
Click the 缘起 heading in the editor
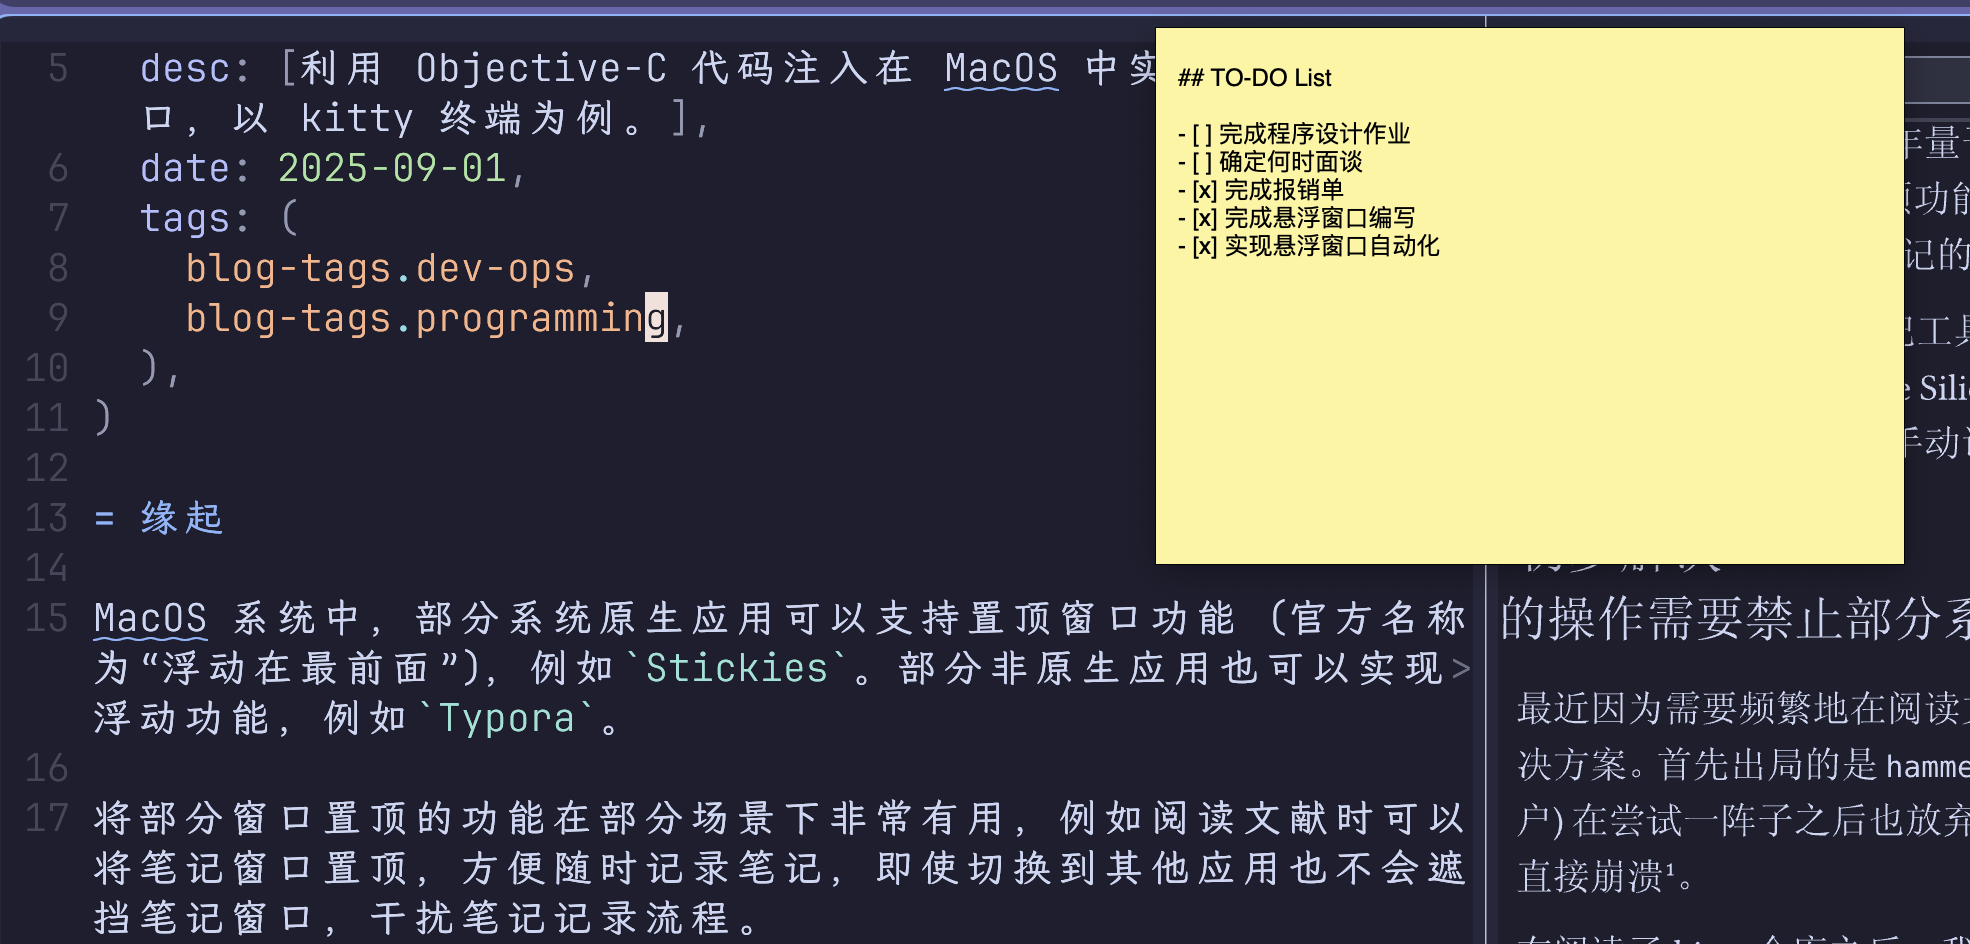[182, 518]
